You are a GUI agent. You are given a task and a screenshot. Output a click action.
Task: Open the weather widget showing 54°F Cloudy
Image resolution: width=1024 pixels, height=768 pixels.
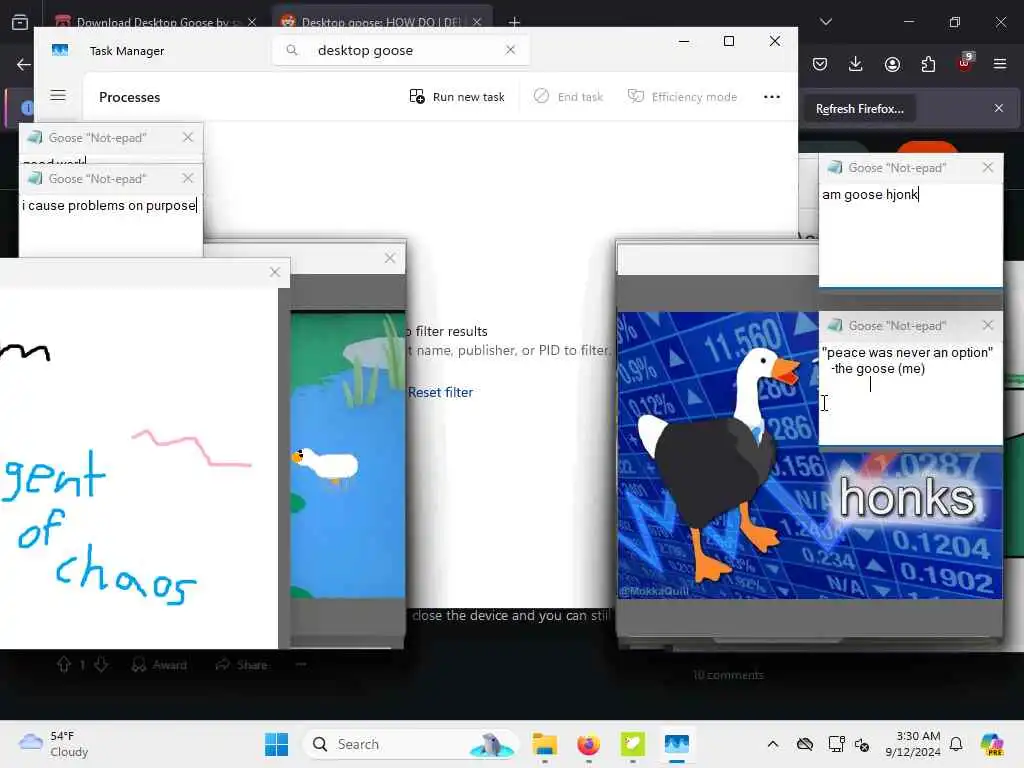point(54,744)
